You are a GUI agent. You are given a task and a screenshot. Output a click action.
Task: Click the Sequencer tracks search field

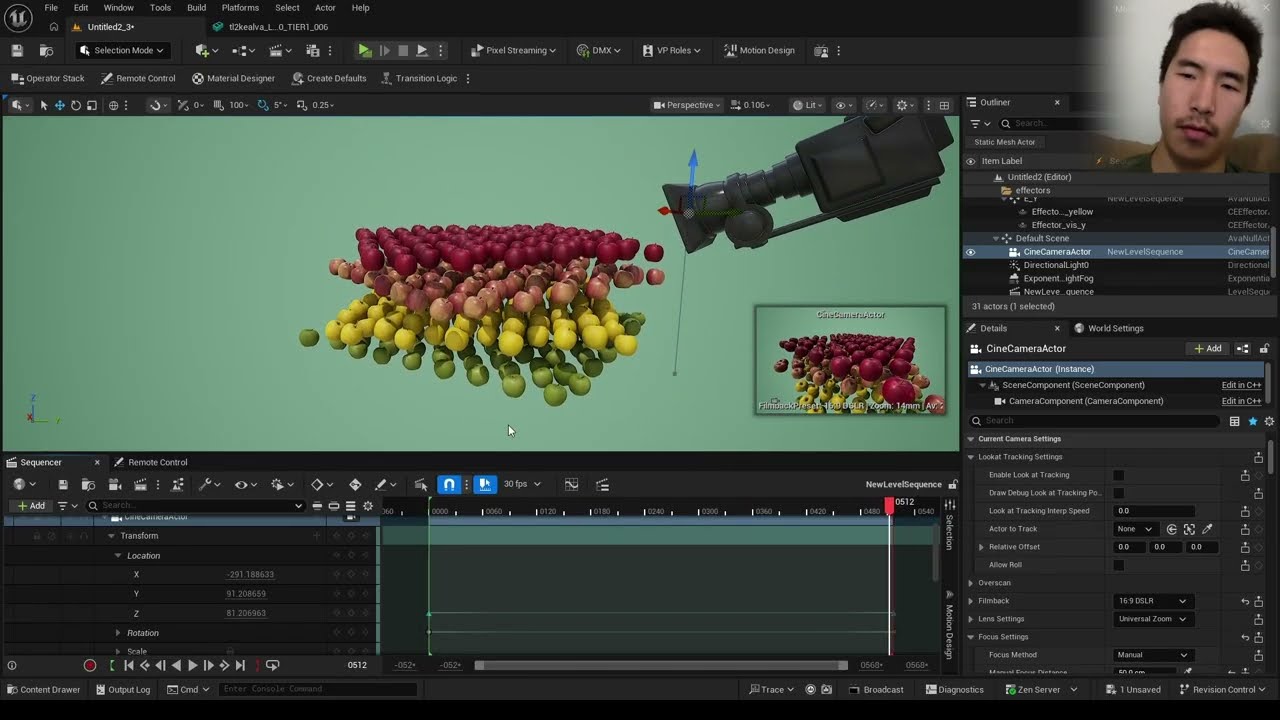[195, 506]
